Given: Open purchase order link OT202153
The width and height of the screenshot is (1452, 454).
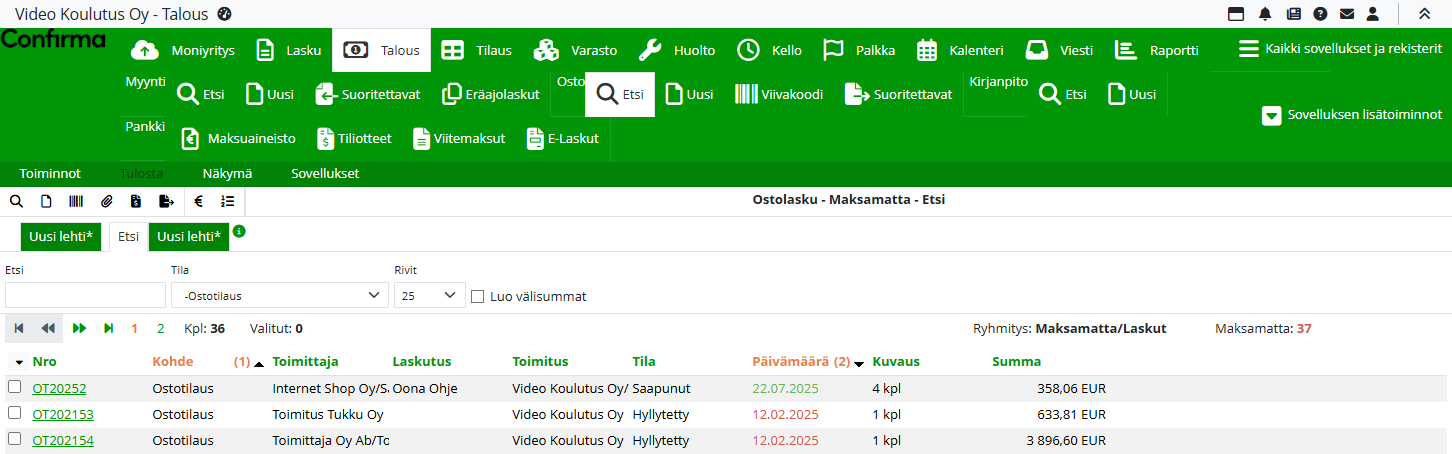Looking at the screenshot, I should (x=63, y=415).
